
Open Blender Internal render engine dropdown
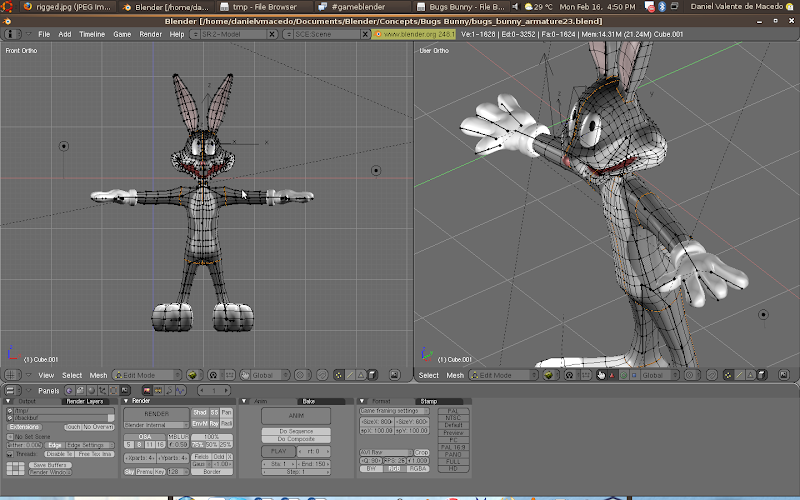[156, 425]
